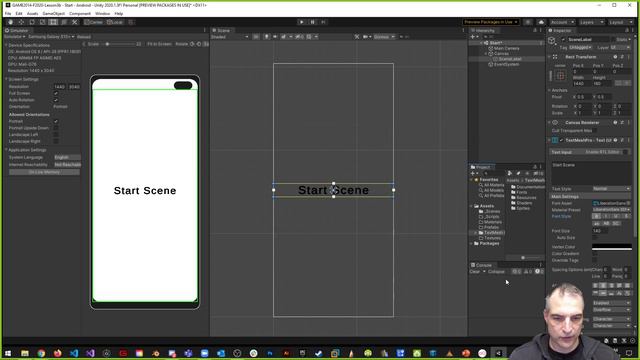The width and height of the screenshot is (640, 360).
Task: Toggle the Auto Rotation checkbox
Action: (56, 100)
